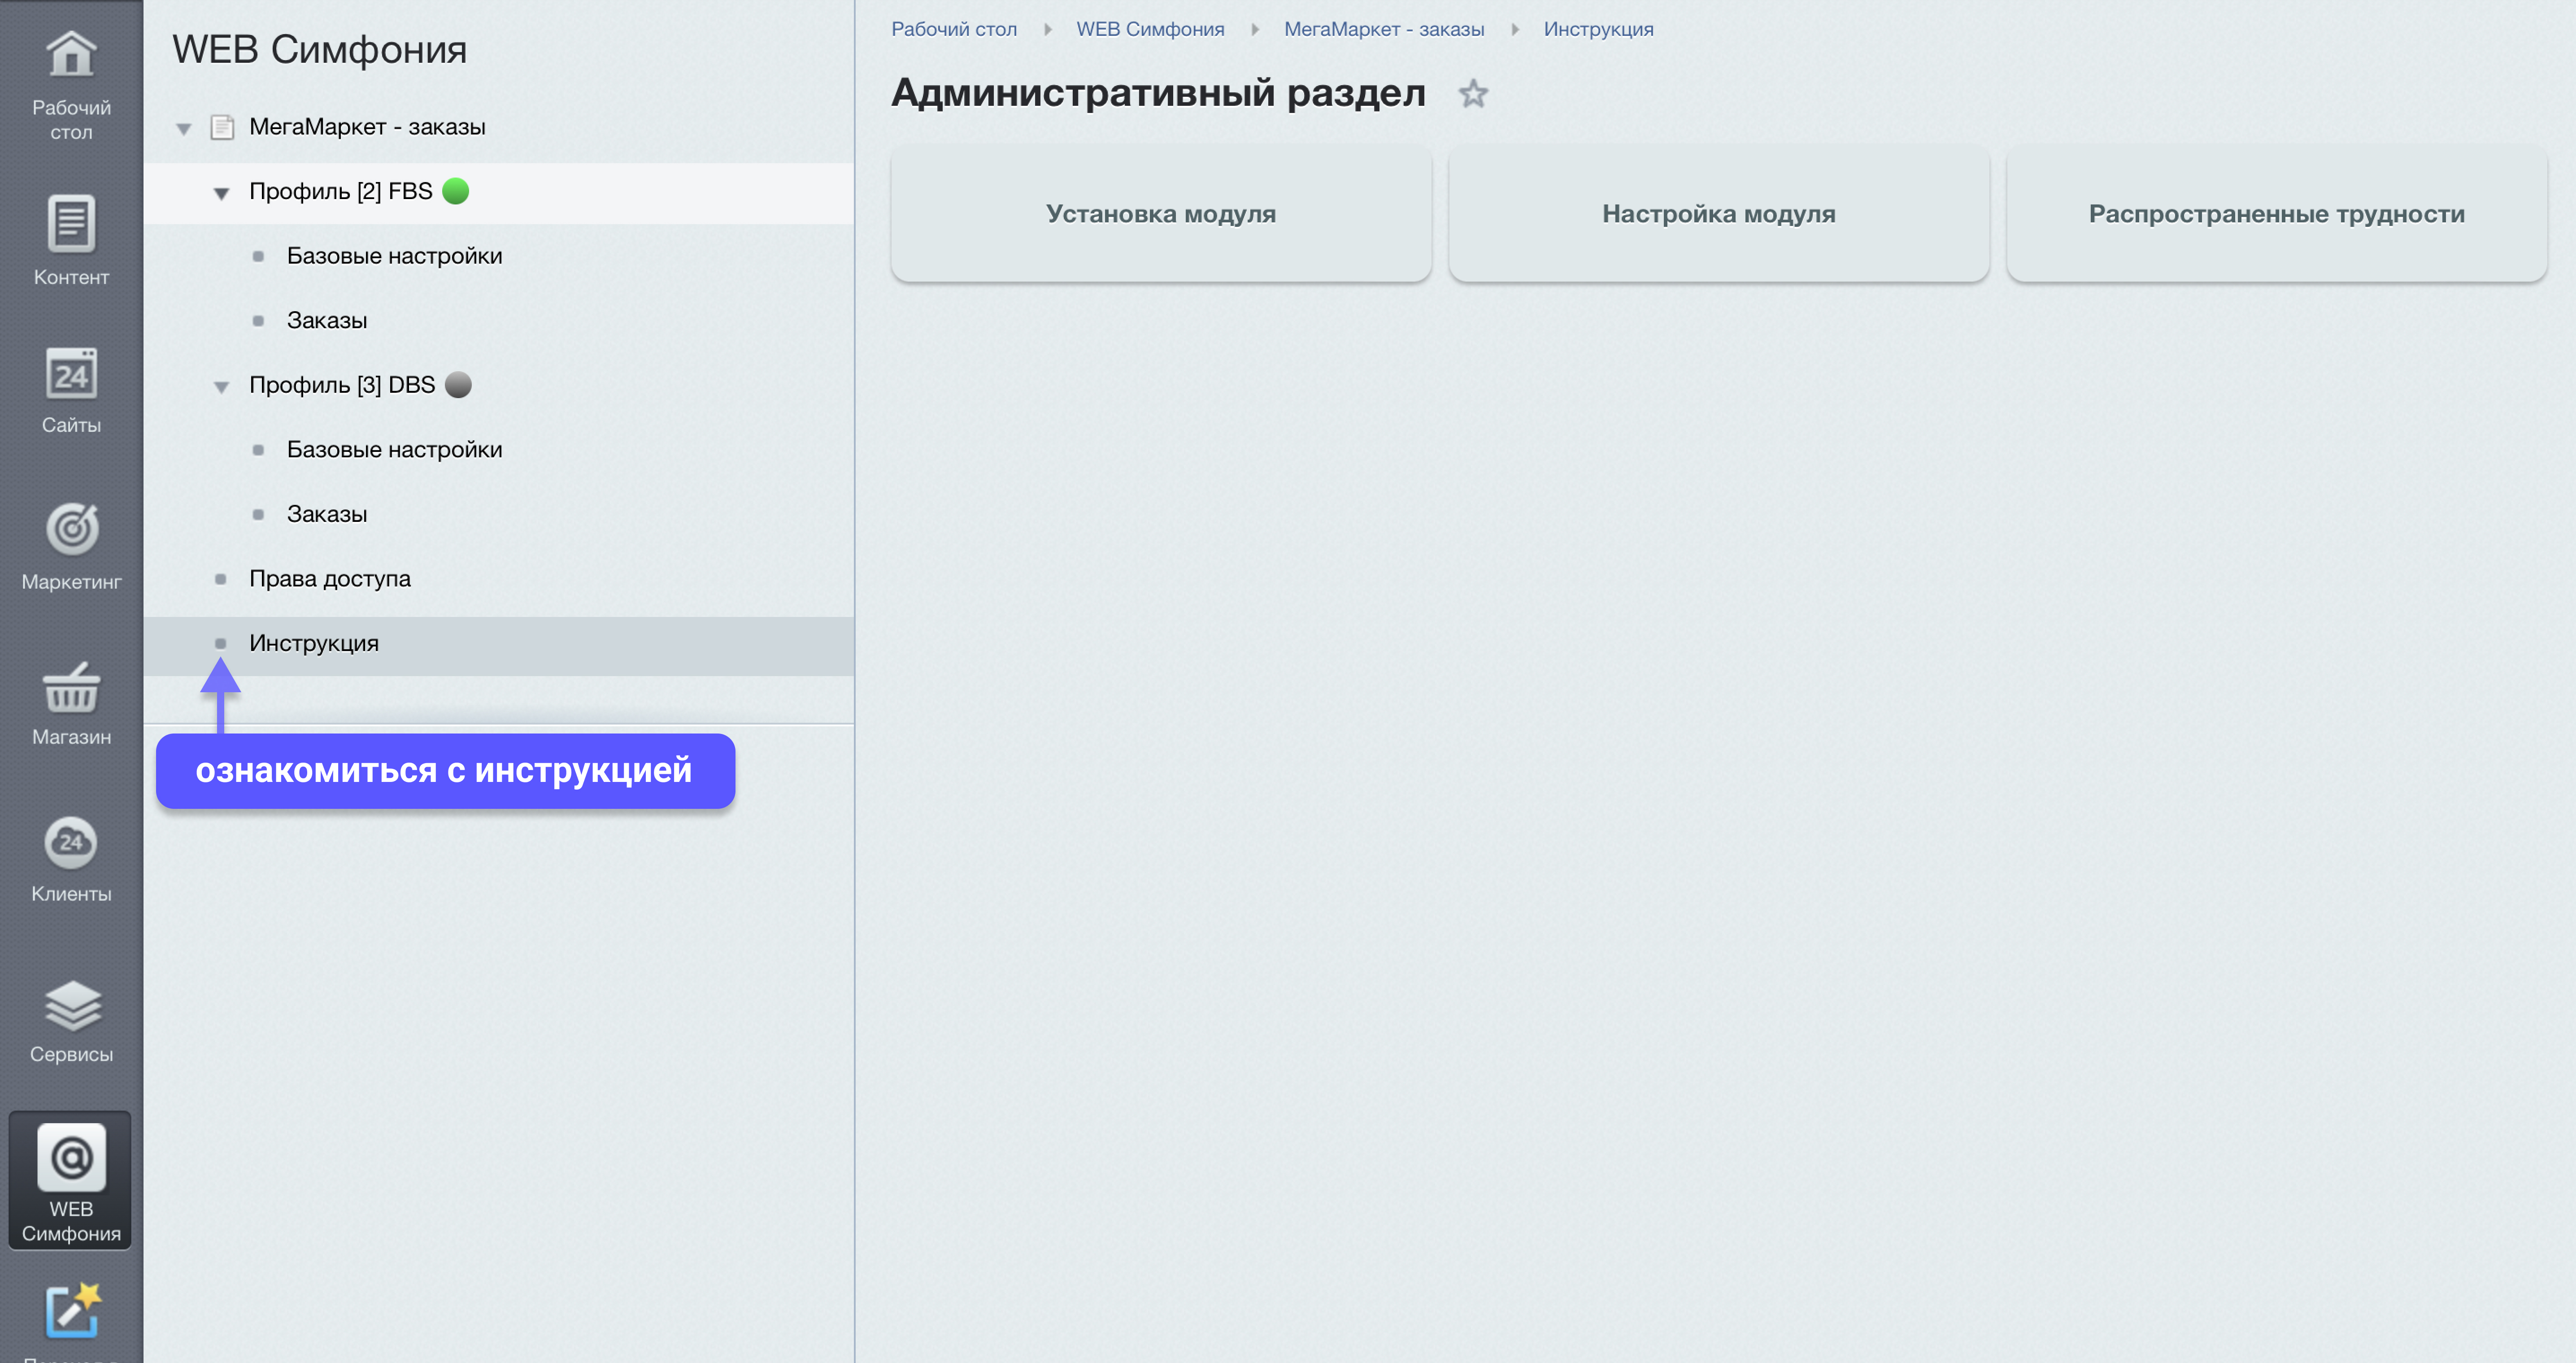
Task: Open the Распространенные трудности card
Action: [x=2276, y=214]
